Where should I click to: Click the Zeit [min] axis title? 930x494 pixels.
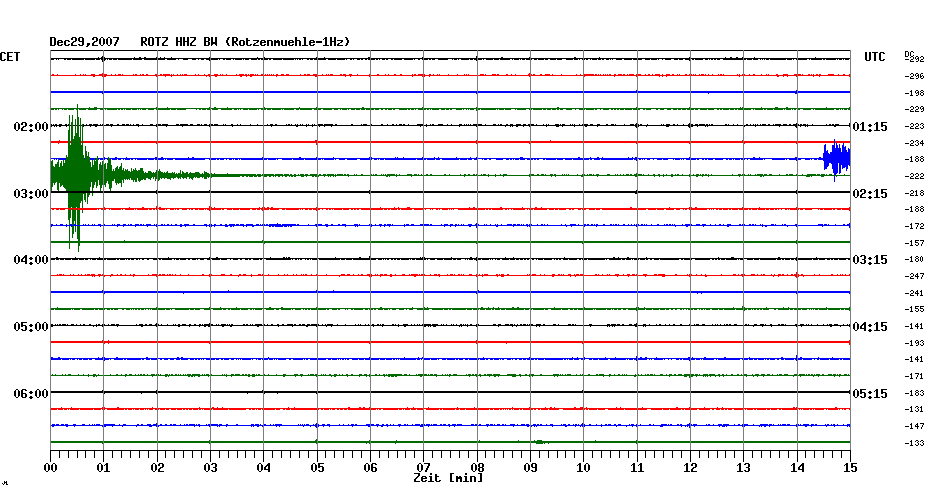(x=448, y=478)
